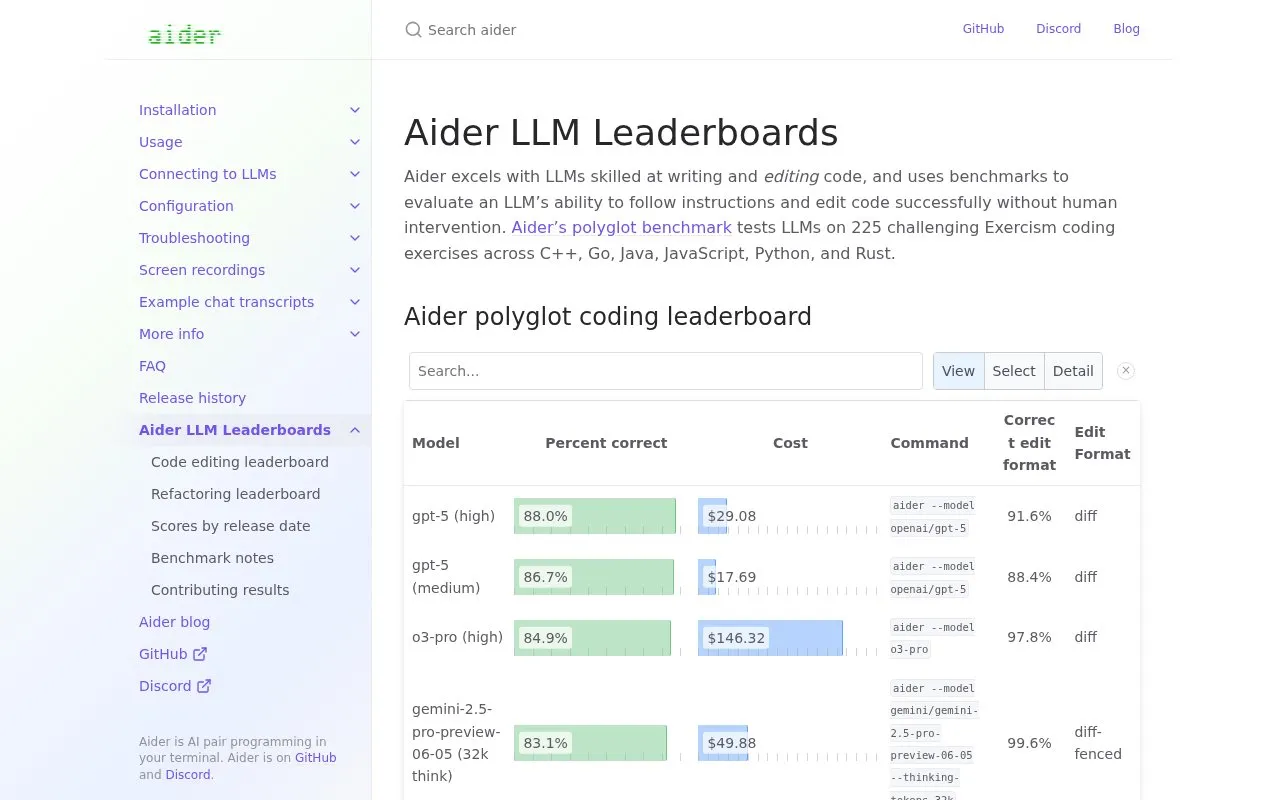Click the gpt-5 (medium) model name
Screen dimensions: 1280x800
coord(446,577)
